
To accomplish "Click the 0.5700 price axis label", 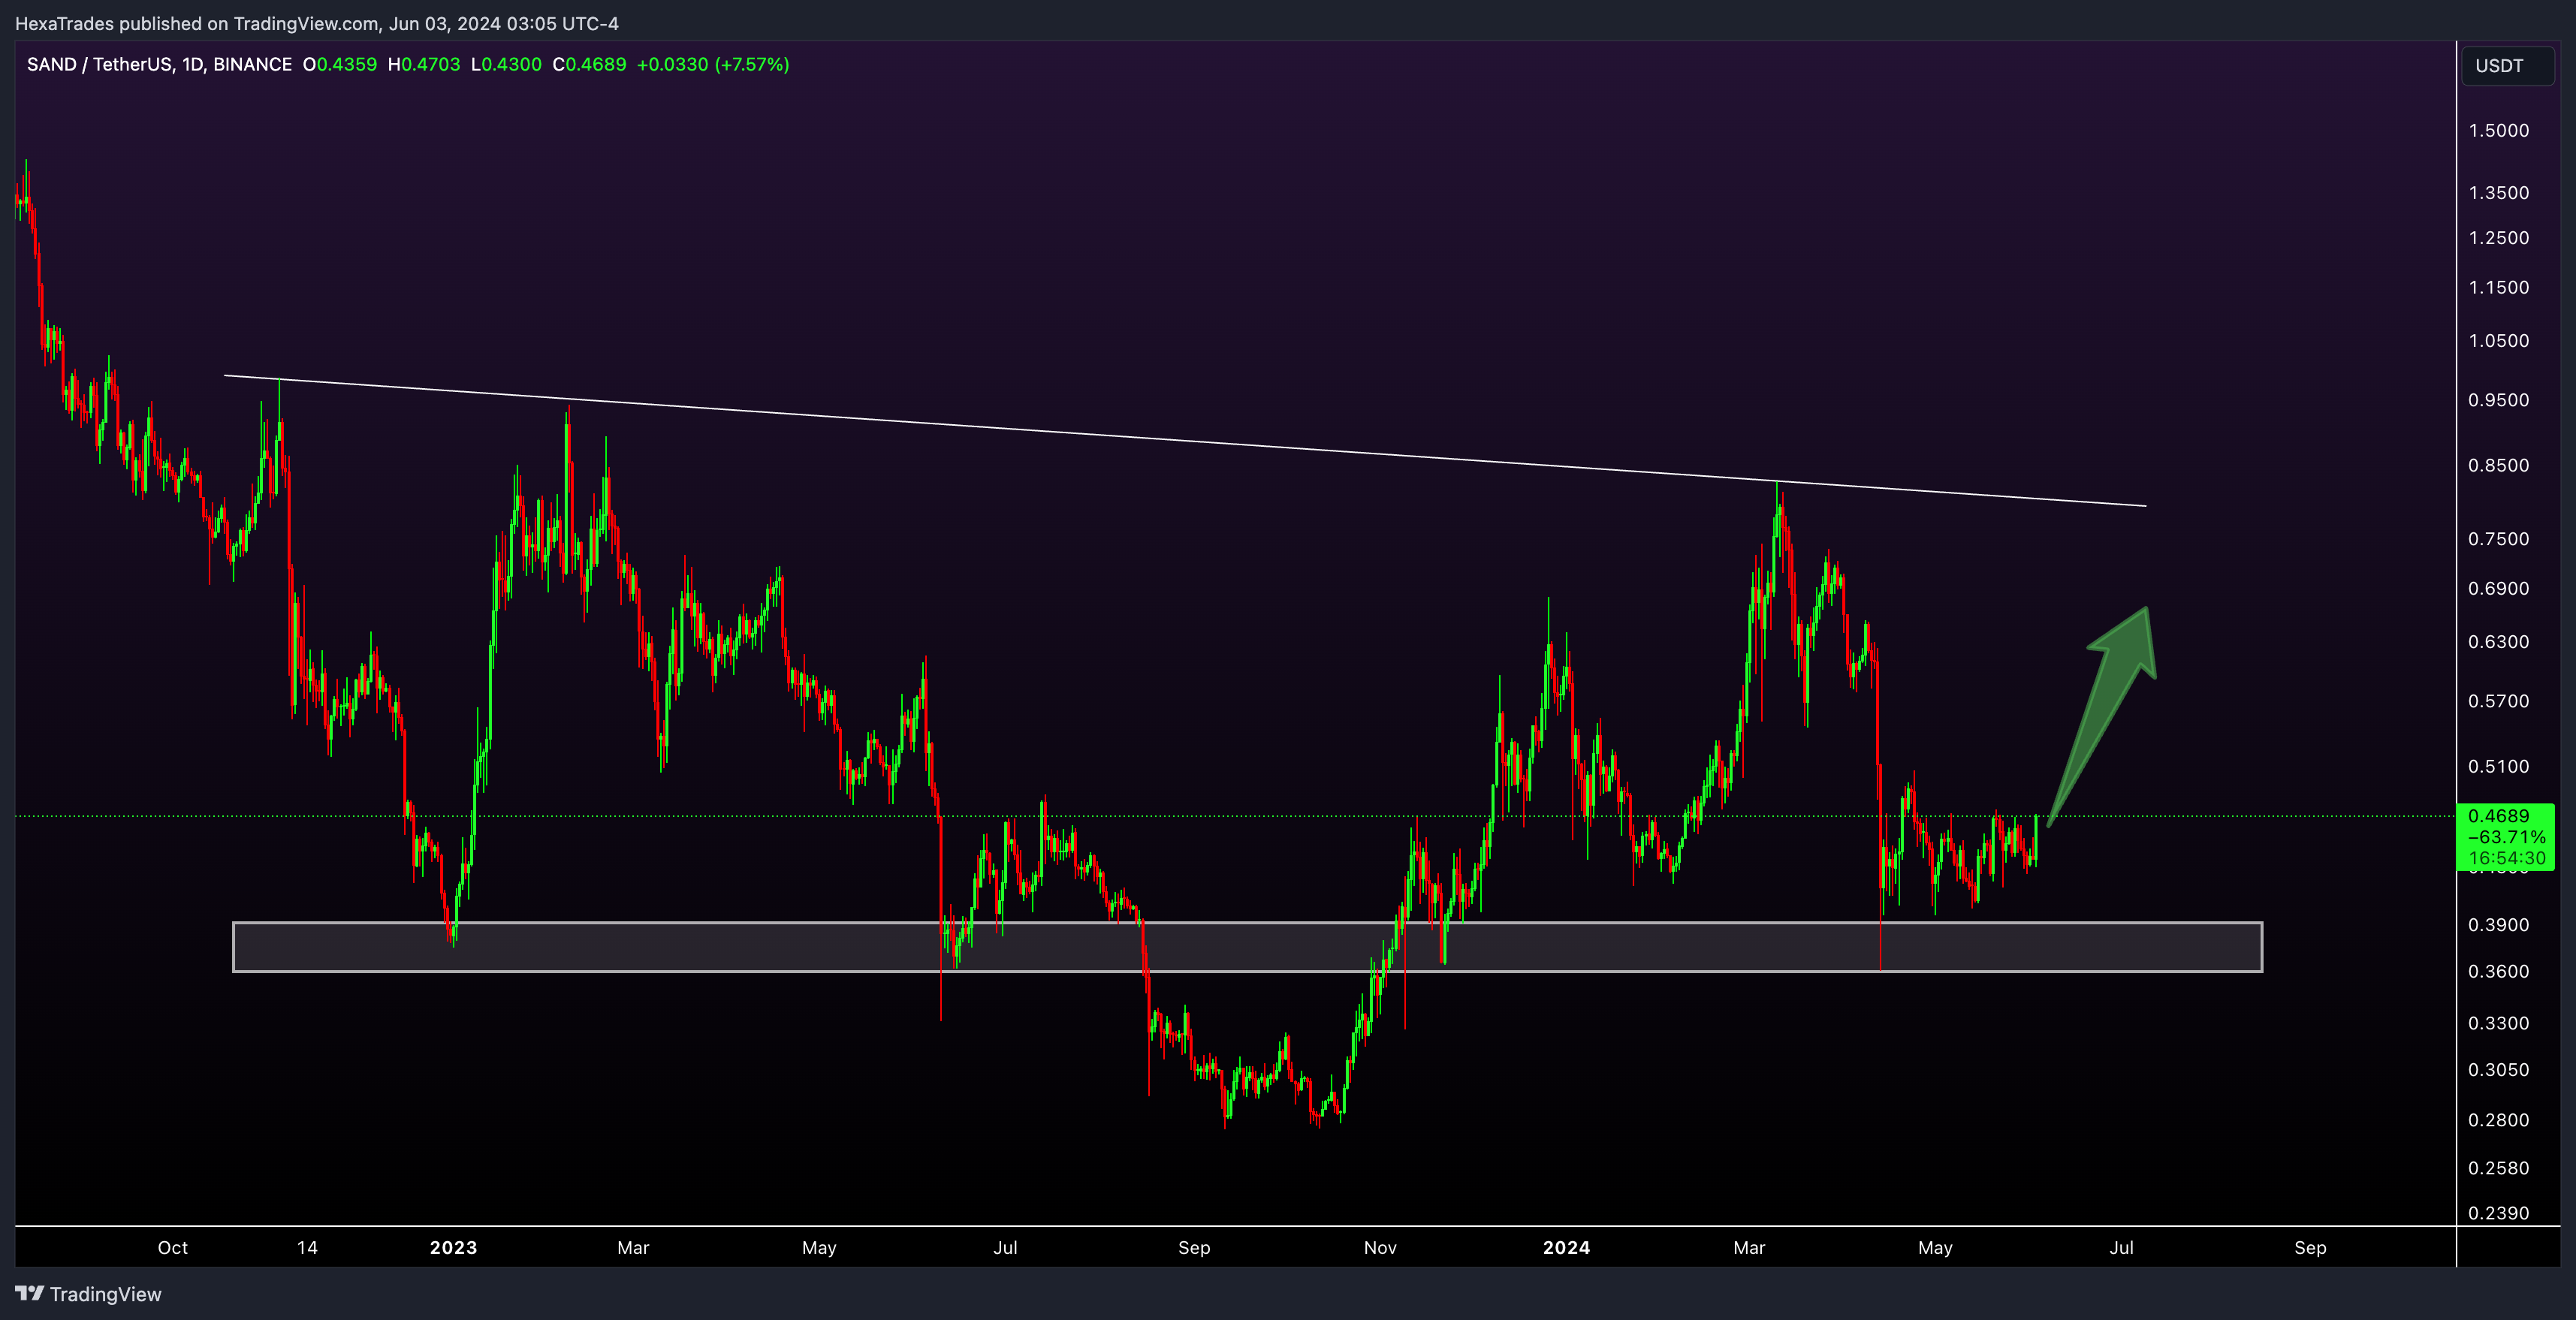I will 2498,701.
